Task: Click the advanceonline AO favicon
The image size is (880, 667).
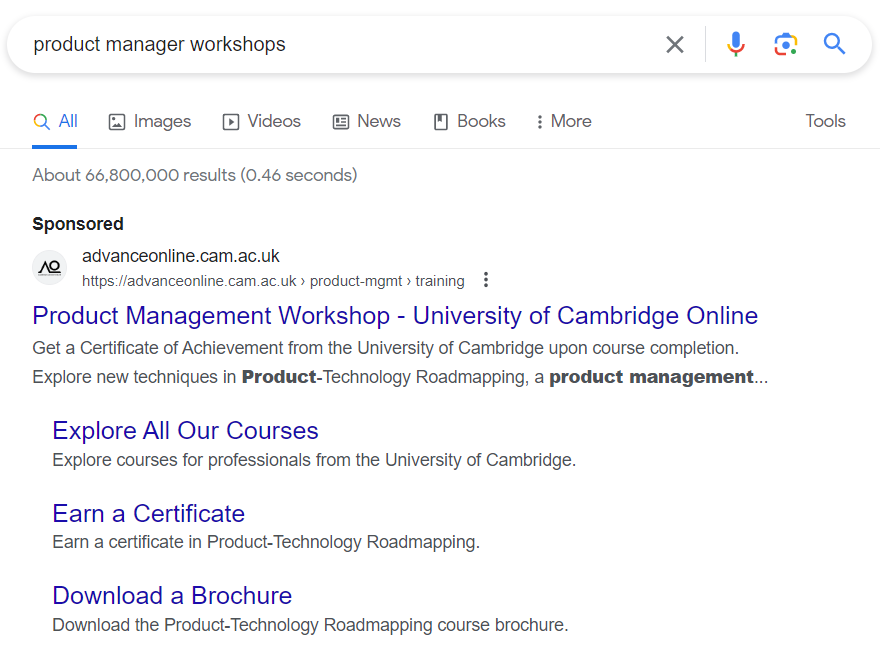Action: tap(49, 268)
